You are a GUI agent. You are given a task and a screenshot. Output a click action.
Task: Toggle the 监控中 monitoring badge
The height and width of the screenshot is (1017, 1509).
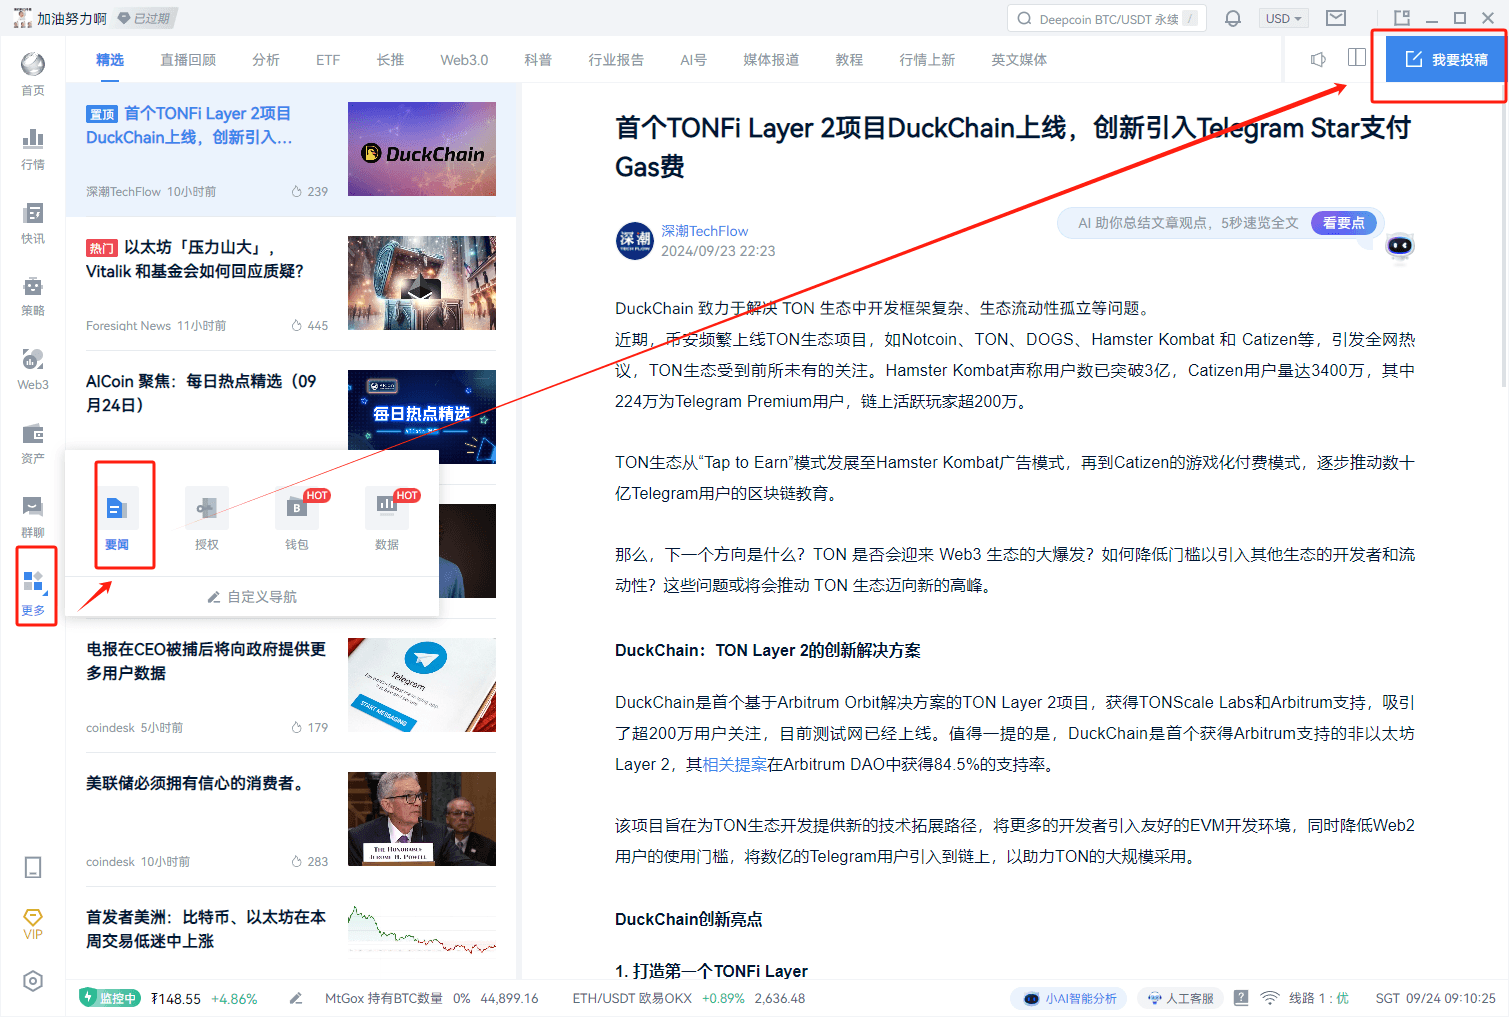[110, 998]
